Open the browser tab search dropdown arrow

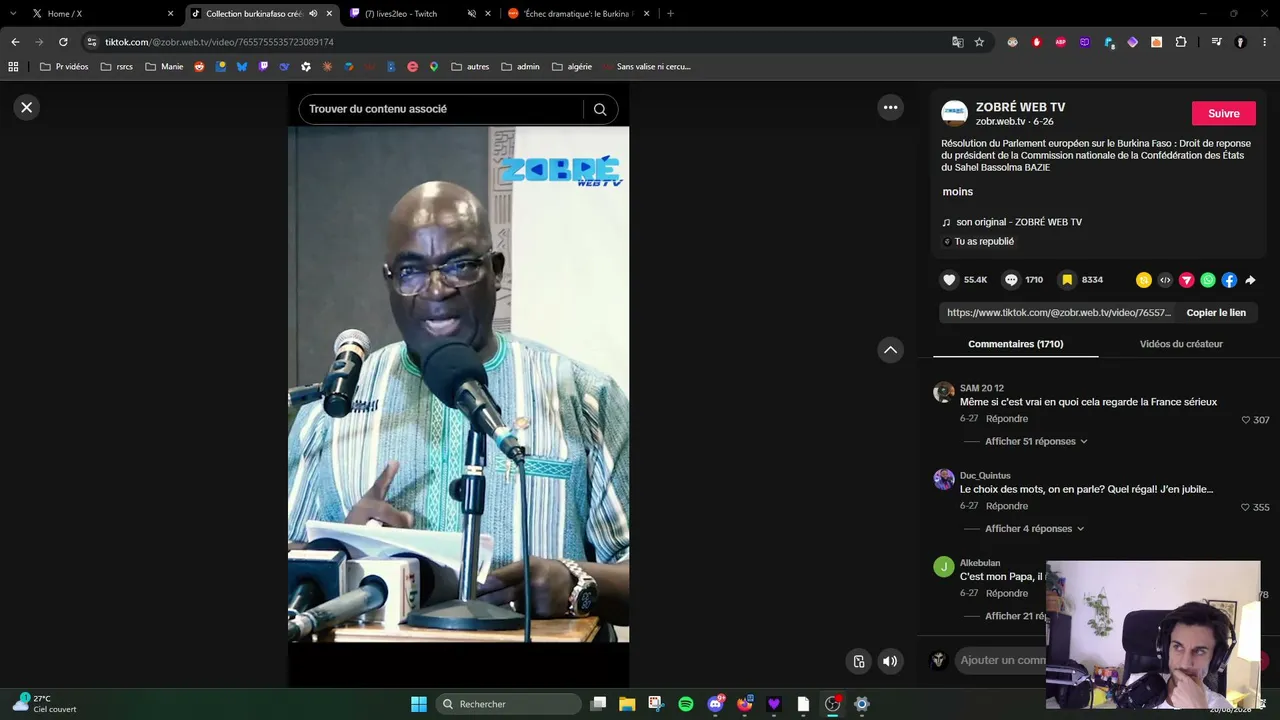click(x=13, y=14)
